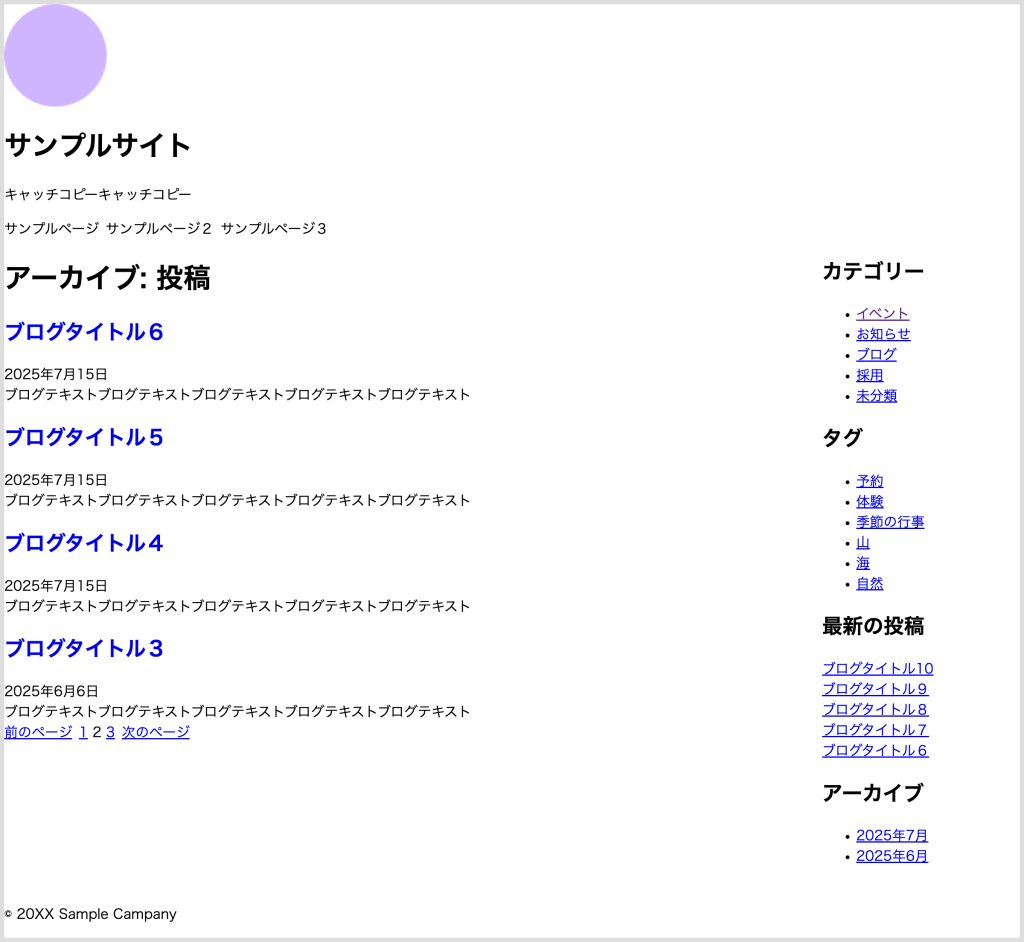Click the タグ sidebar heading
Viewport: 1024px width, 942px height.
pyautogui.click(x=842, y=438)
